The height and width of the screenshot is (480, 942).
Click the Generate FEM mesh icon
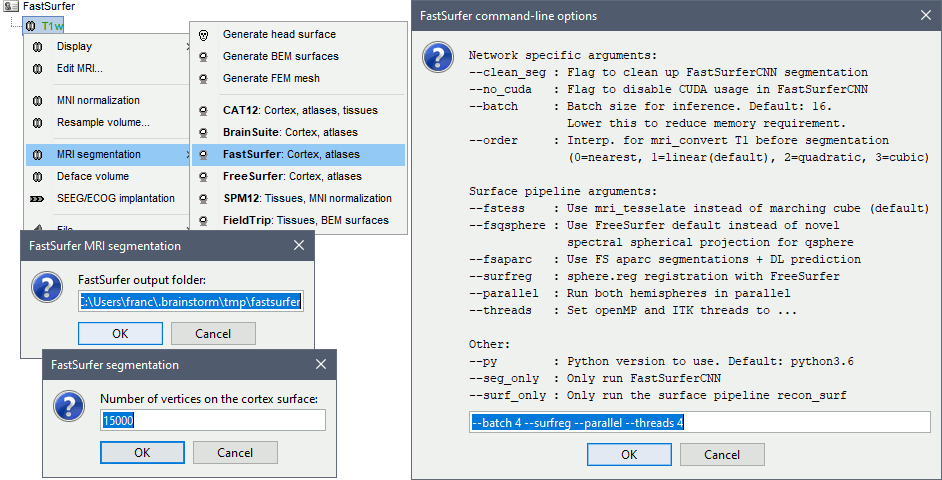click(x=203, y=78)
